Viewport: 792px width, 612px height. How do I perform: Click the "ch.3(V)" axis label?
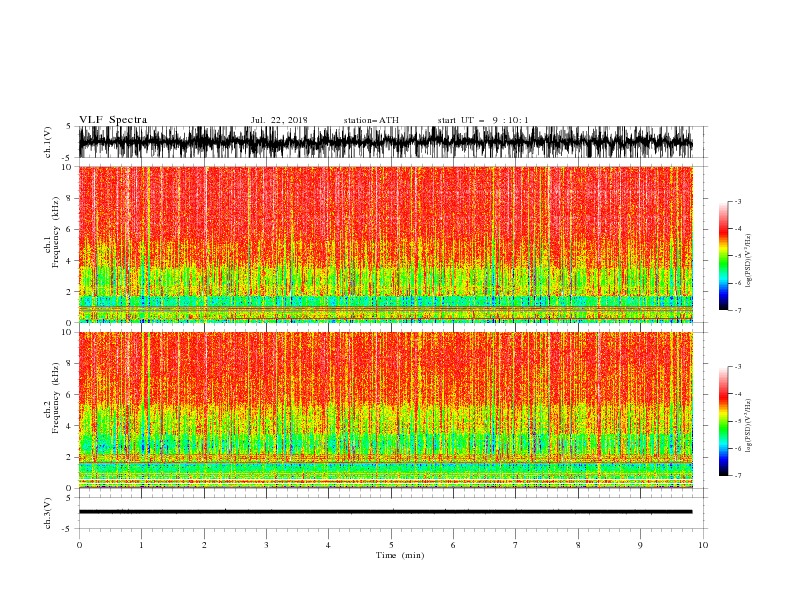[48, 513]
